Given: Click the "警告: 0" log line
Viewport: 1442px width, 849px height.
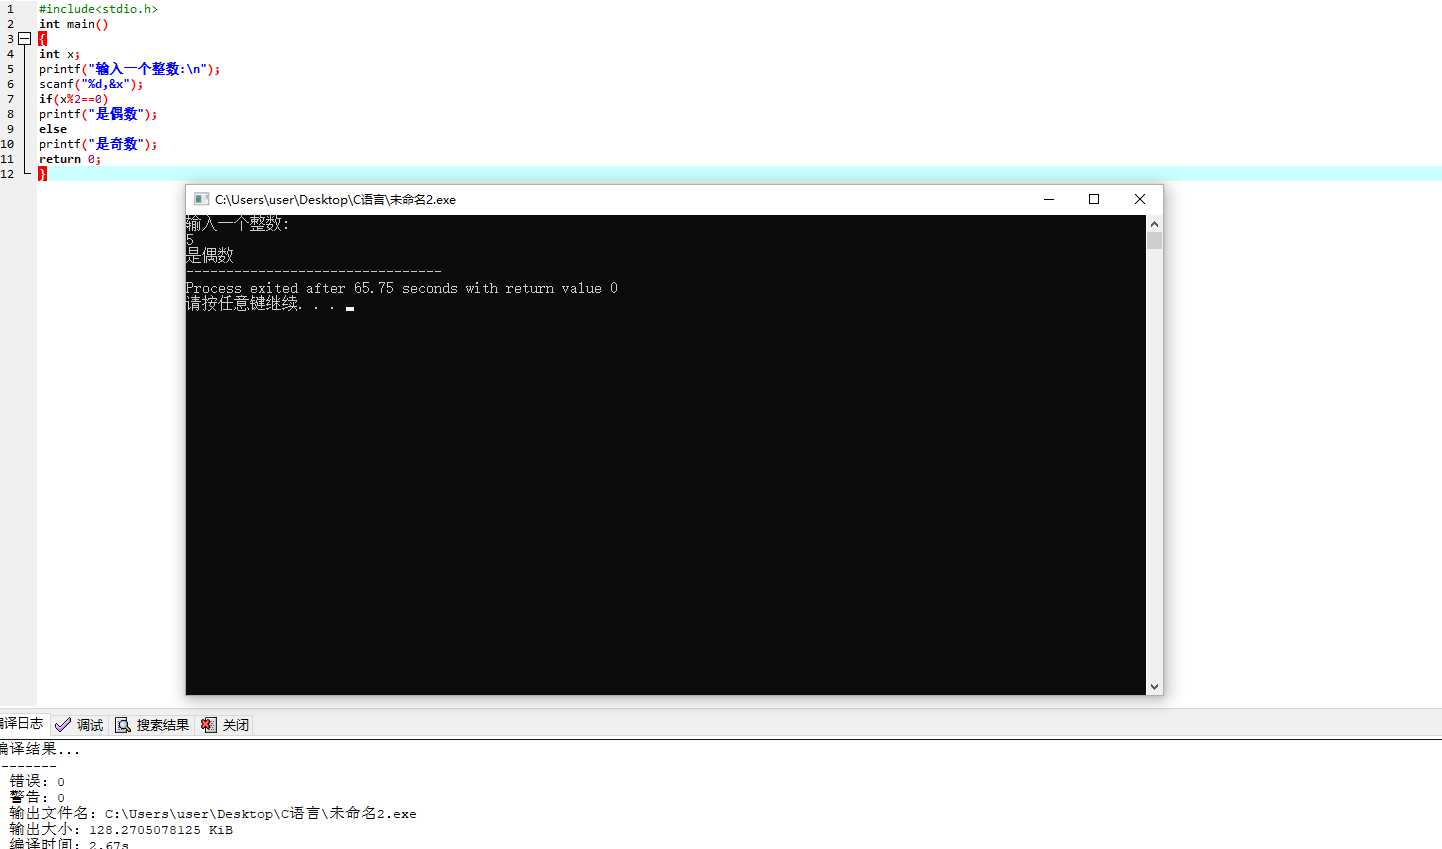Looking at the screenshot, I should click(x=38, y=797).
